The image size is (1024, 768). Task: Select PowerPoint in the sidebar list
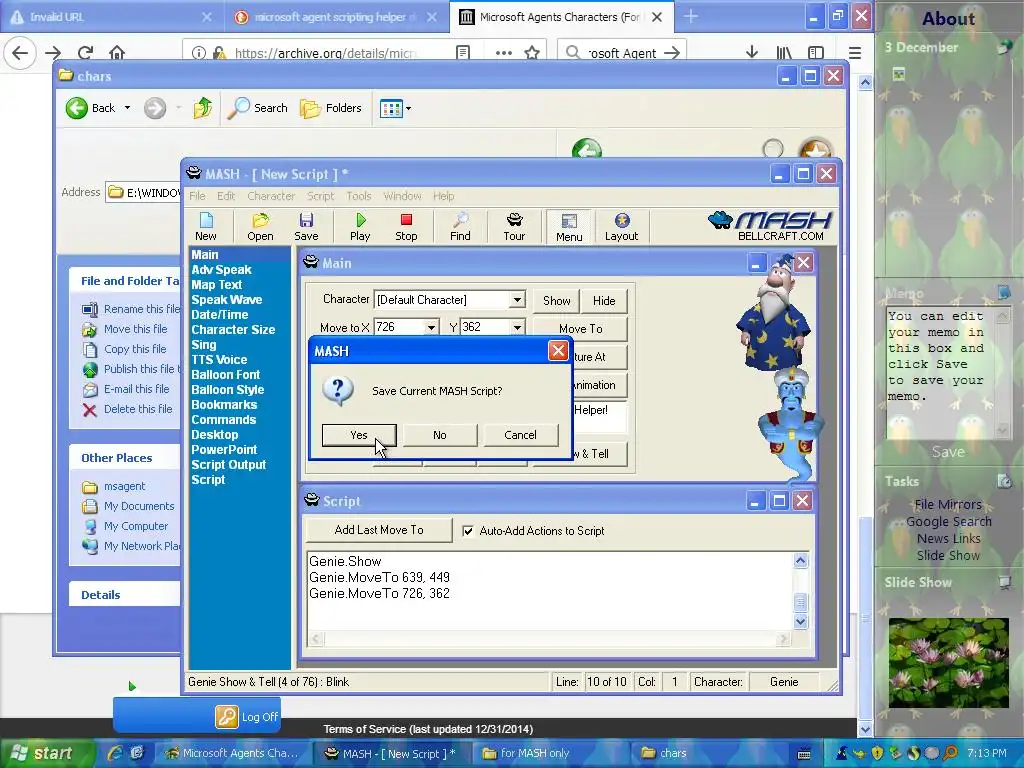point(224,450)
